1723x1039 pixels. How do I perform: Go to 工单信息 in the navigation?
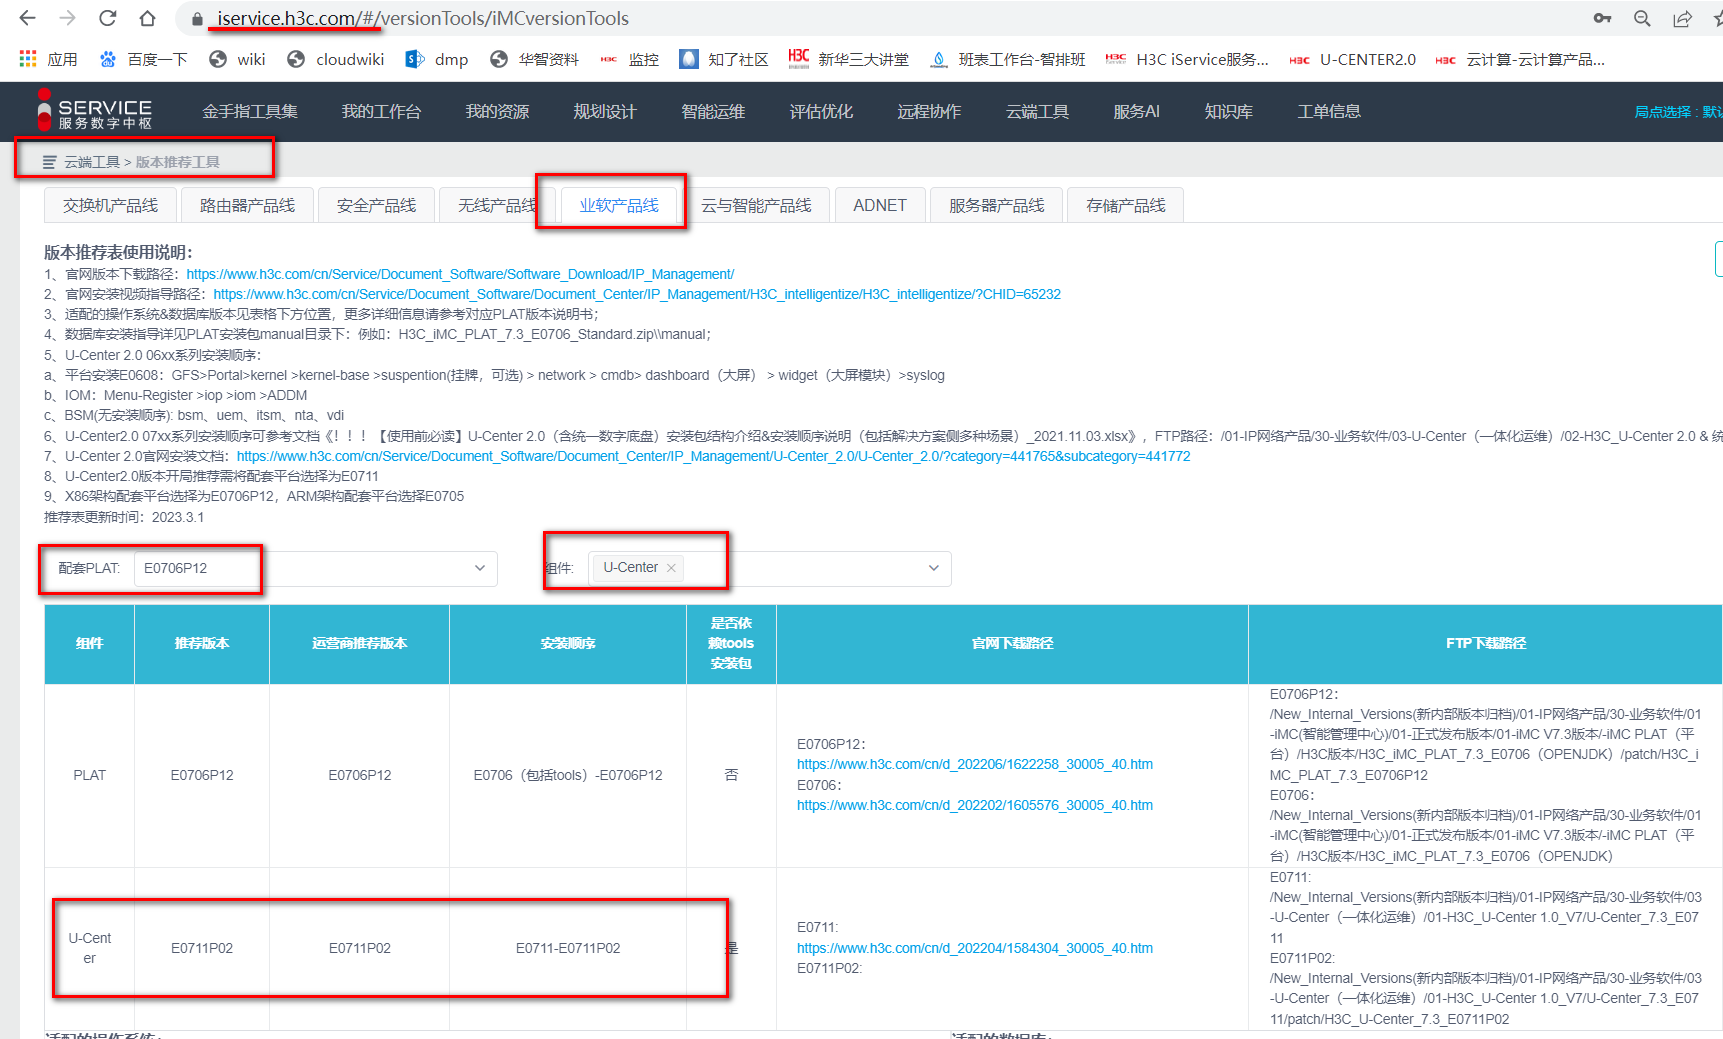[1329, 111]
